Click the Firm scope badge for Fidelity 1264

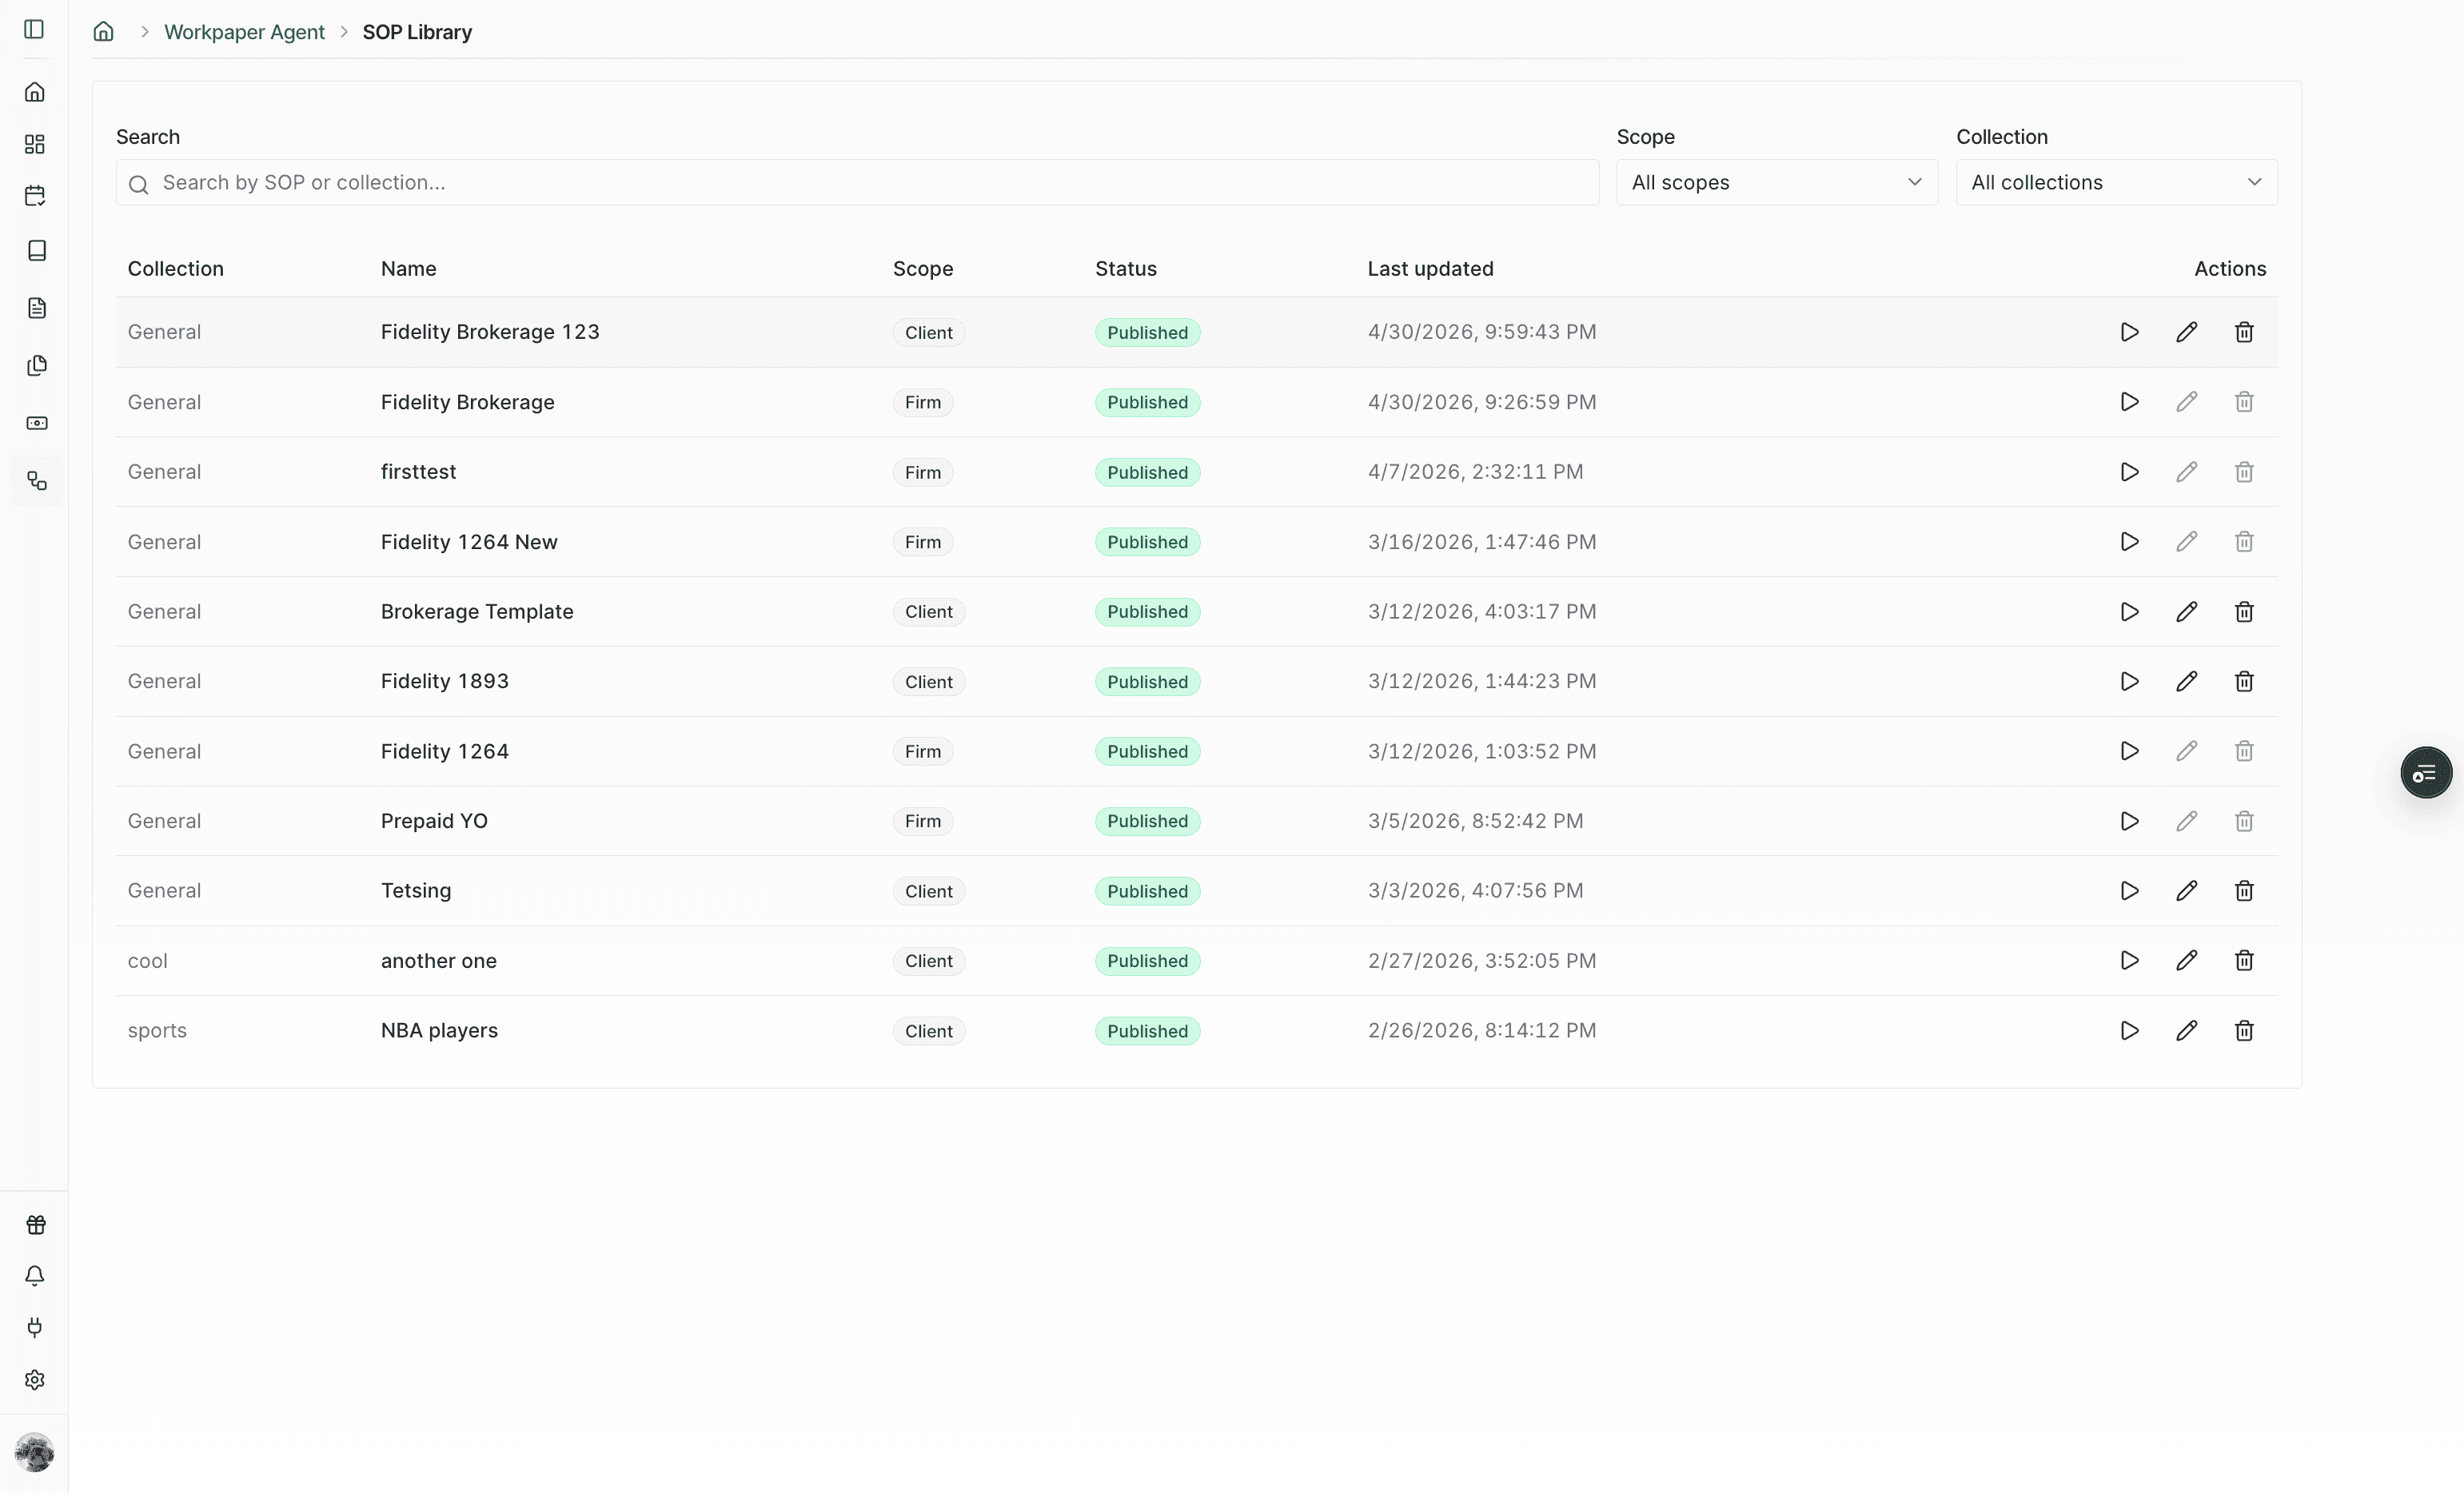[922, 752]
